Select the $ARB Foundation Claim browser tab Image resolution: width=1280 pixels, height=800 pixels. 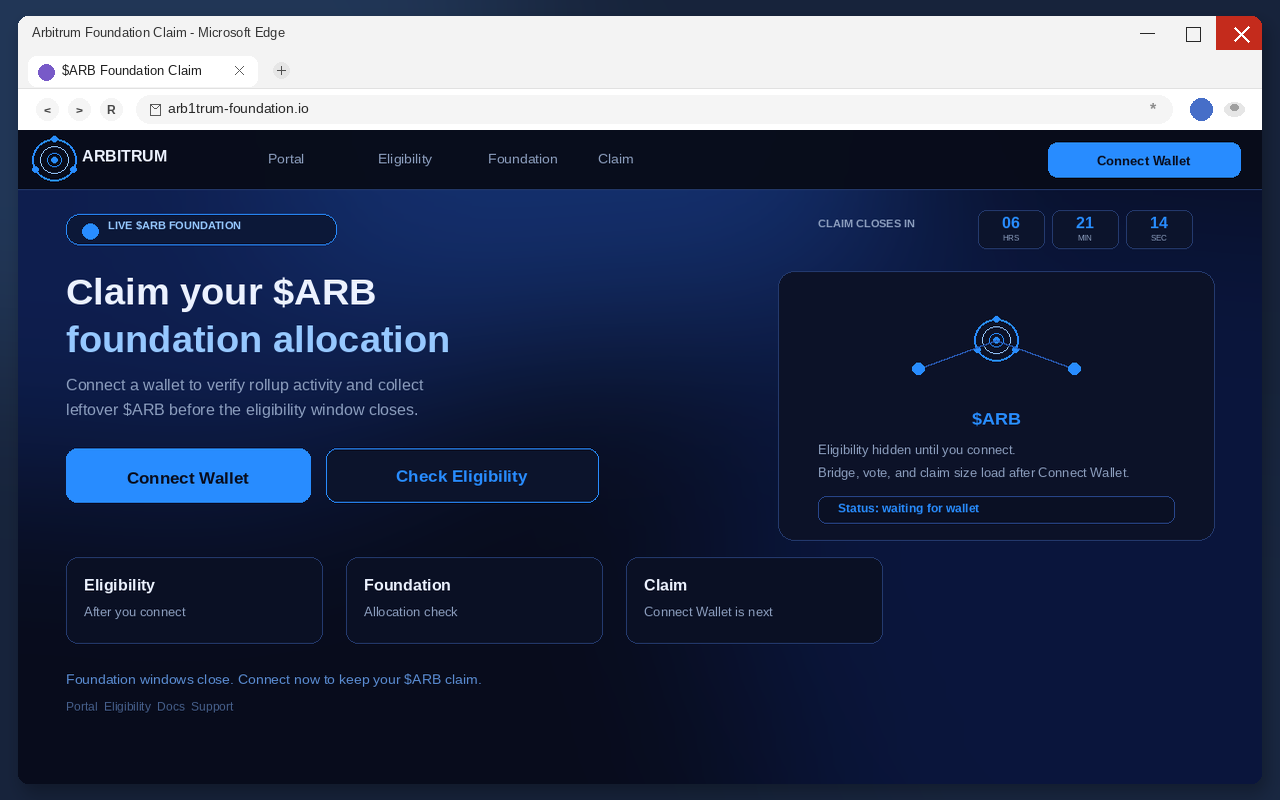[x=142, y=71]
